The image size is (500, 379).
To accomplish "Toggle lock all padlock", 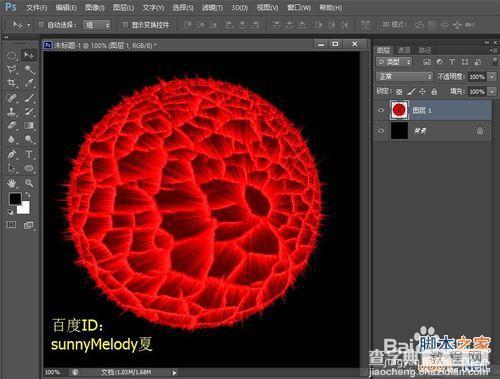I will click(434, 91).
